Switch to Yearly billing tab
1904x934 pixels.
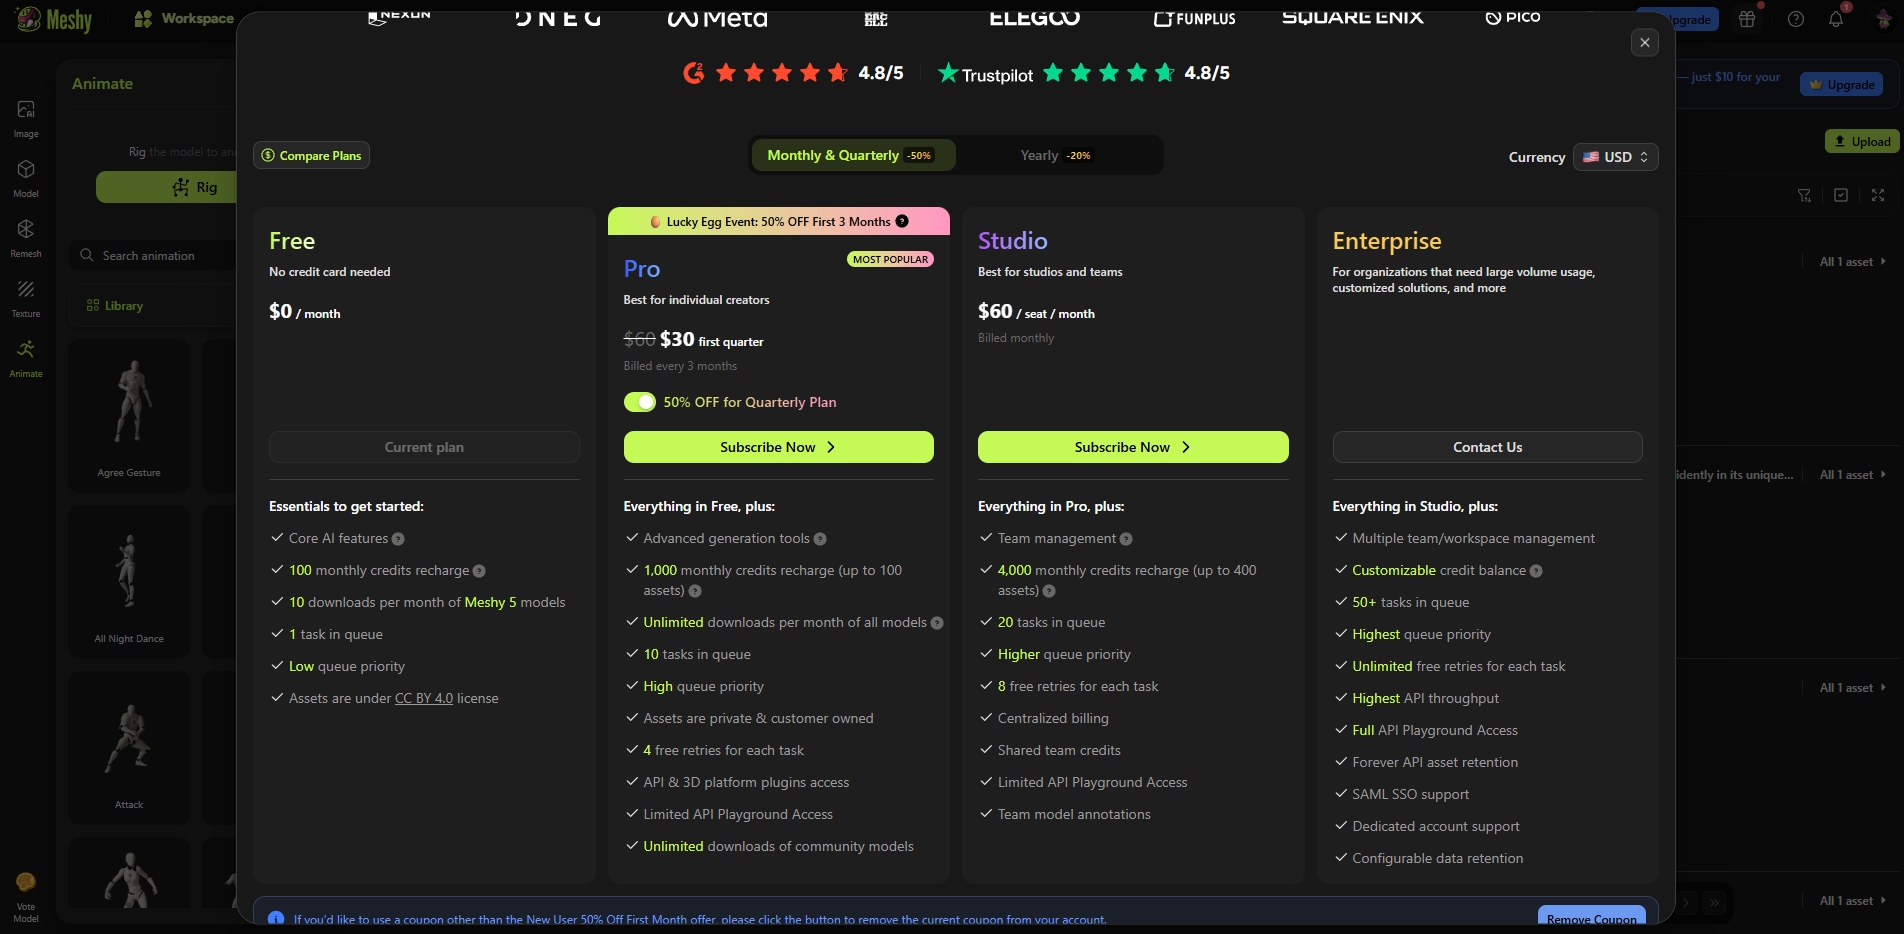[1056, 155]
